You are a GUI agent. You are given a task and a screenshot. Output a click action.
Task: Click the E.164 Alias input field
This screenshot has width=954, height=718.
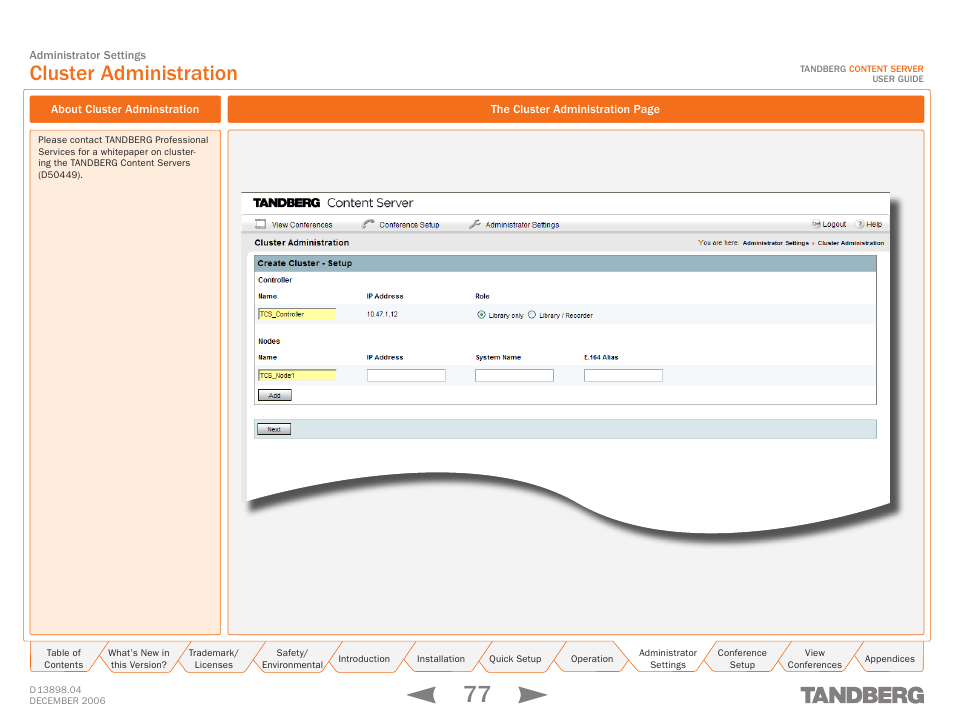623,375
